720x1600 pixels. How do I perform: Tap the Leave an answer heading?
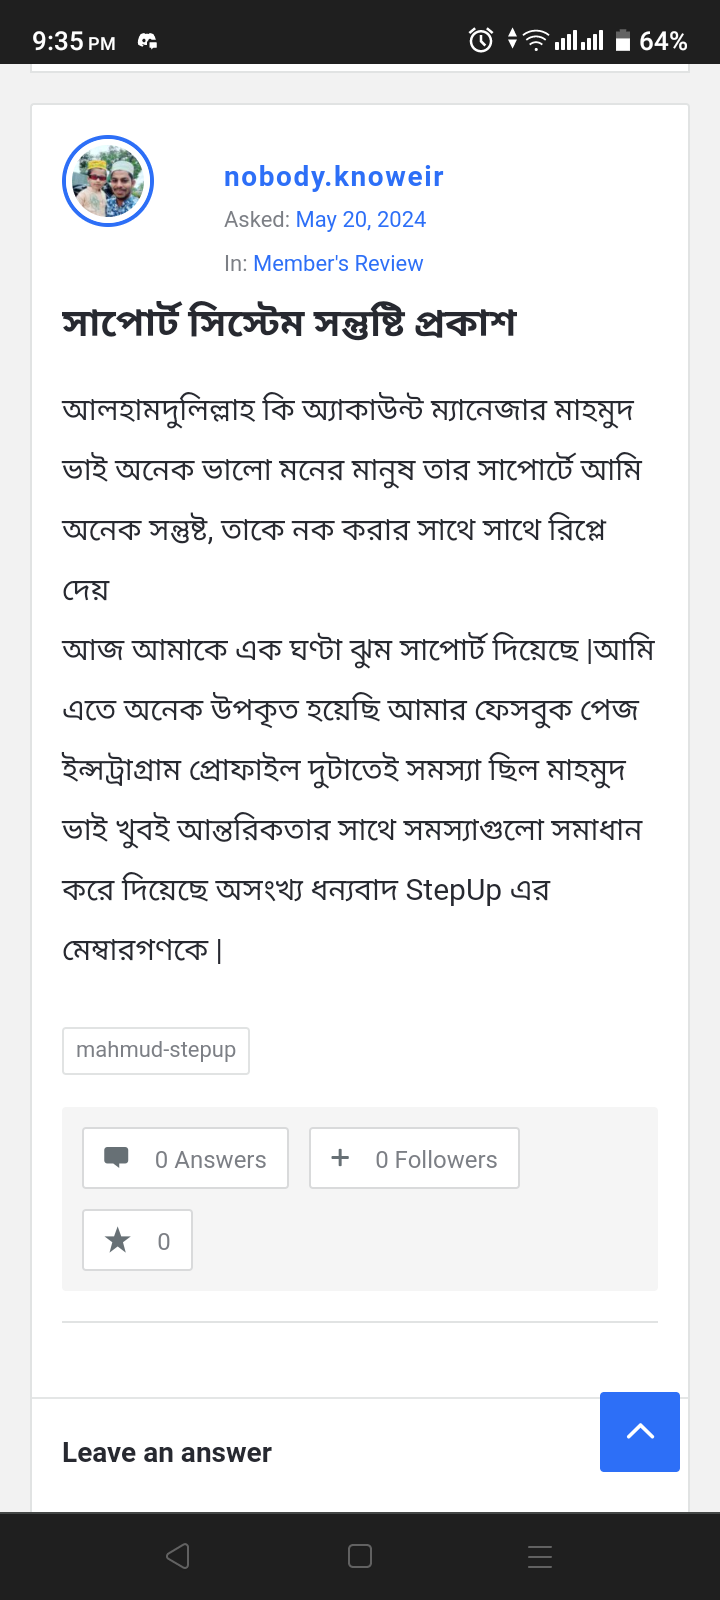coord(167,1453)
